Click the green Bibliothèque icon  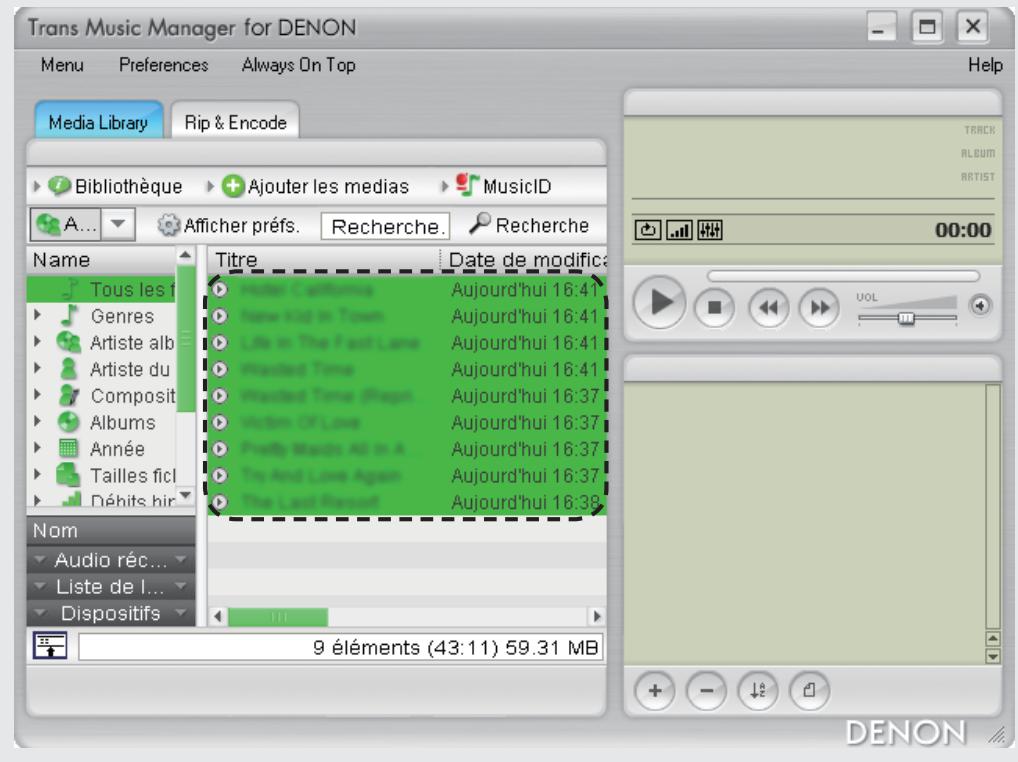(59, 186)
